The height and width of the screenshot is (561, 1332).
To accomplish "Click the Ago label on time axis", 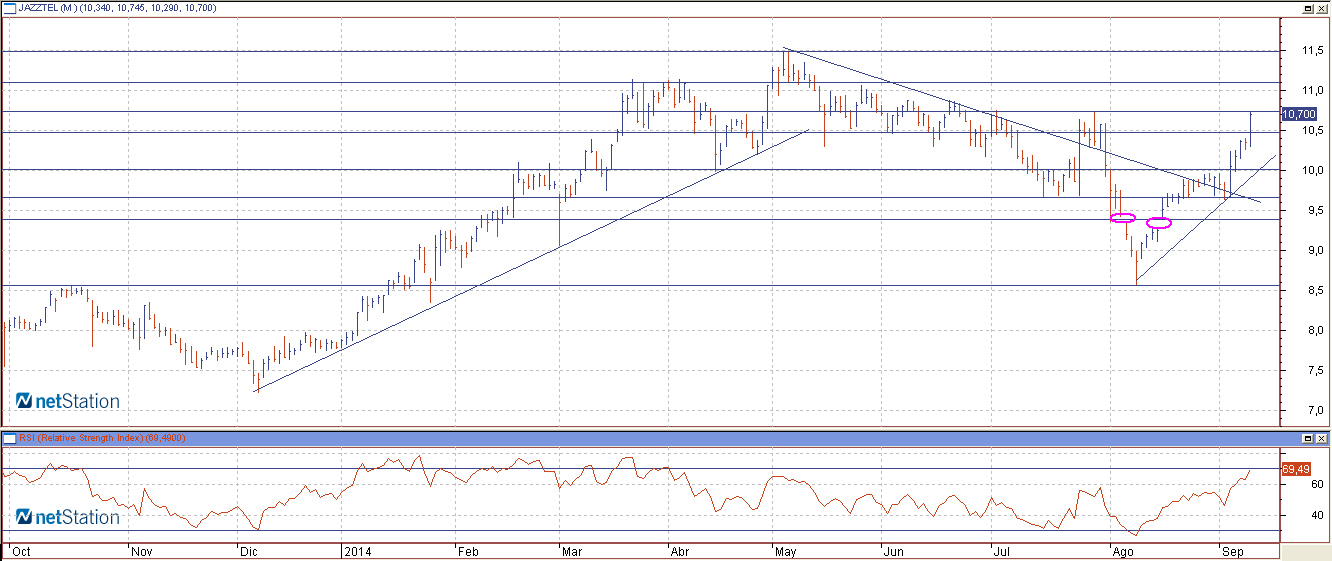I will click(1123, 550).
